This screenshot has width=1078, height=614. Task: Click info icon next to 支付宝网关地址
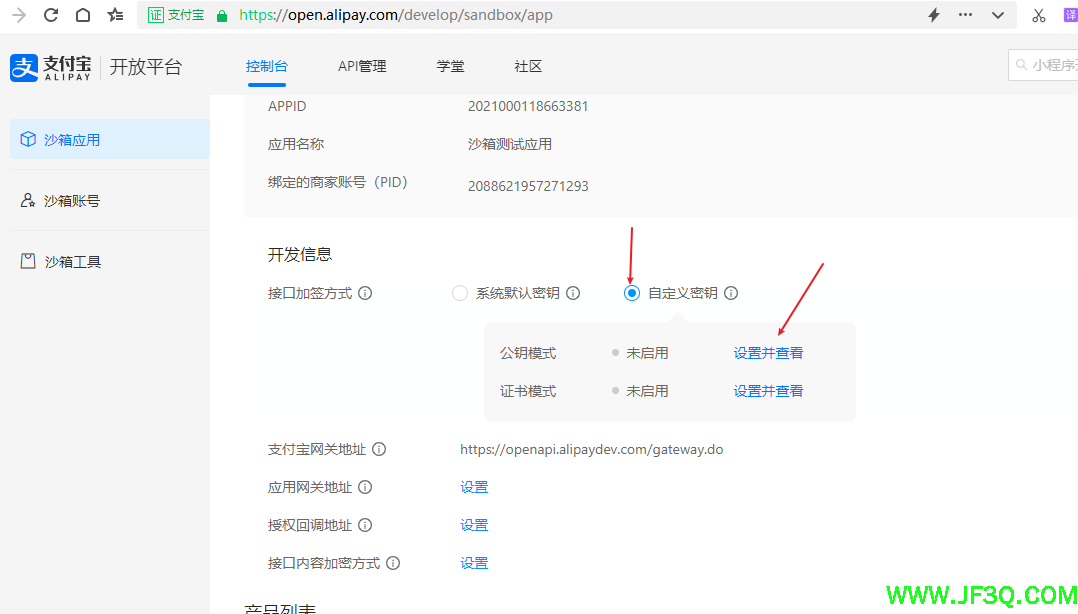click(379, 450)
